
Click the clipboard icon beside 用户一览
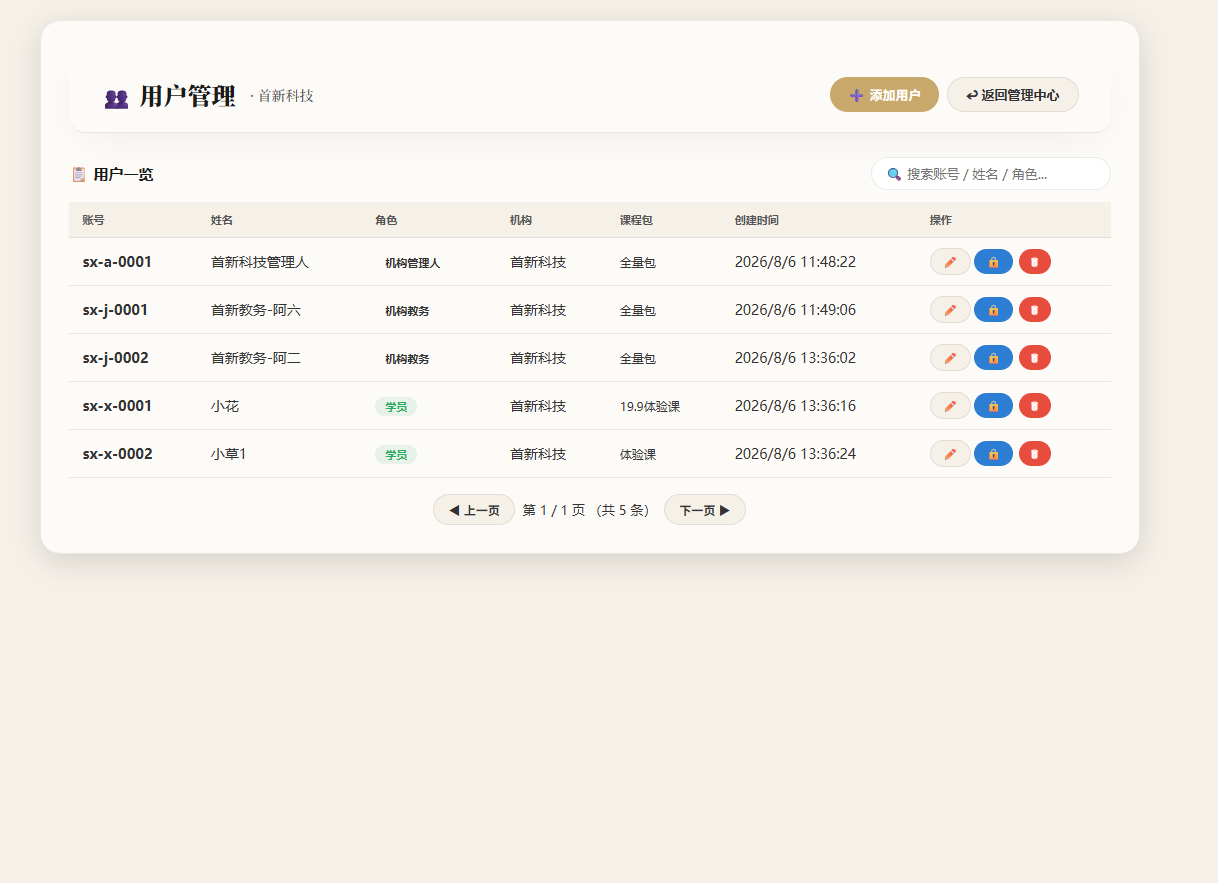tap(79, 174)
